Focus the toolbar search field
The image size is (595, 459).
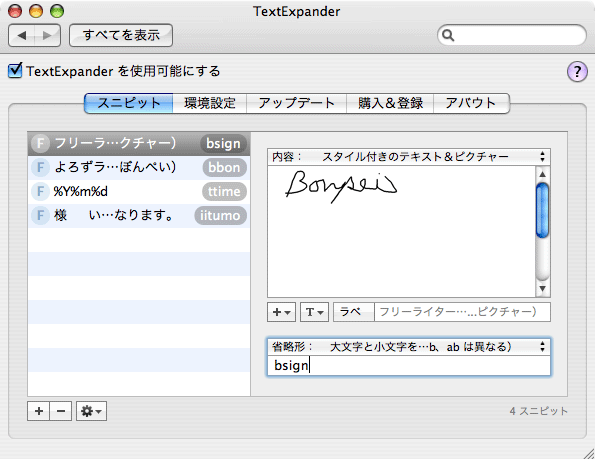512,36
